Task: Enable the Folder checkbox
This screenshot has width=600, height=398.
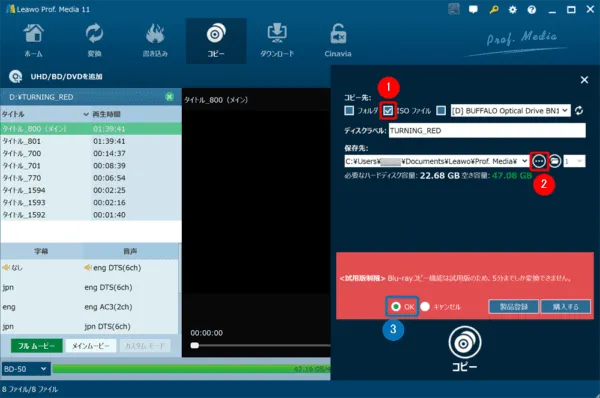Action: (349, 111)
